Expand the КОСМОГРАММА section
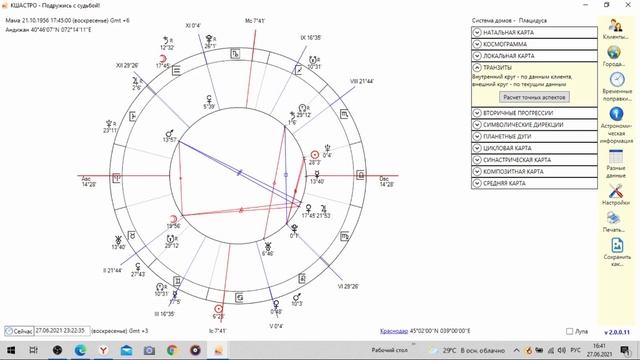Viewport: 640px width, 360px height. [x=534, y=44]
